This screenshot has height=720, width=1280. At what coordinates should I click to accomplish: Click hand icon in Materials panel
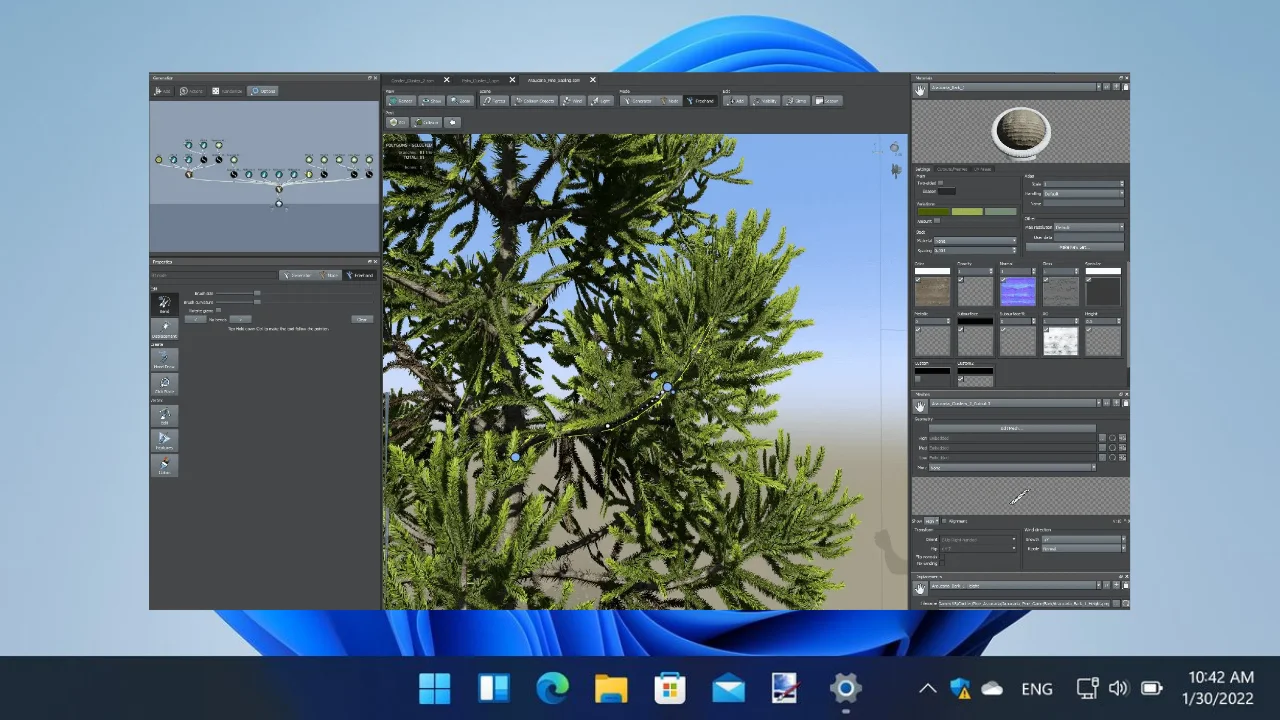pos(920,91)
